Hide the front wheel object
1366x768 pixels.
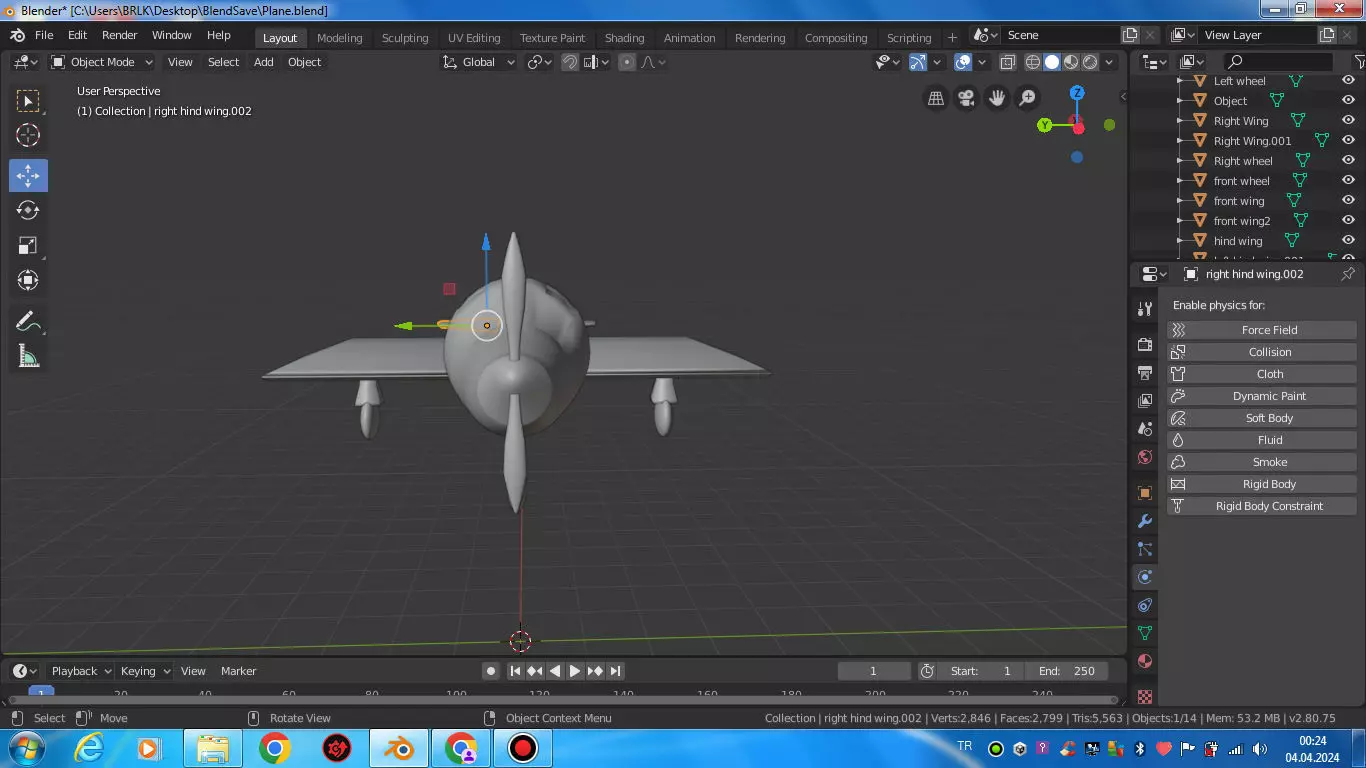pos(1348,181)
